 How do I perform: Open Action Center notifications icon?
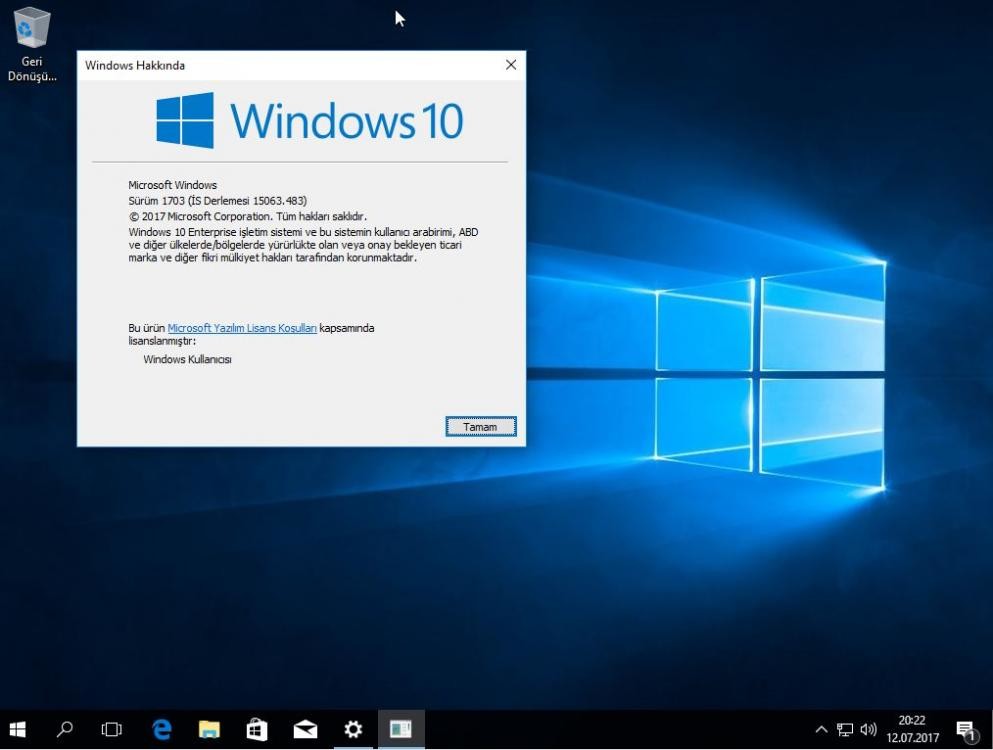click(966, 730)
